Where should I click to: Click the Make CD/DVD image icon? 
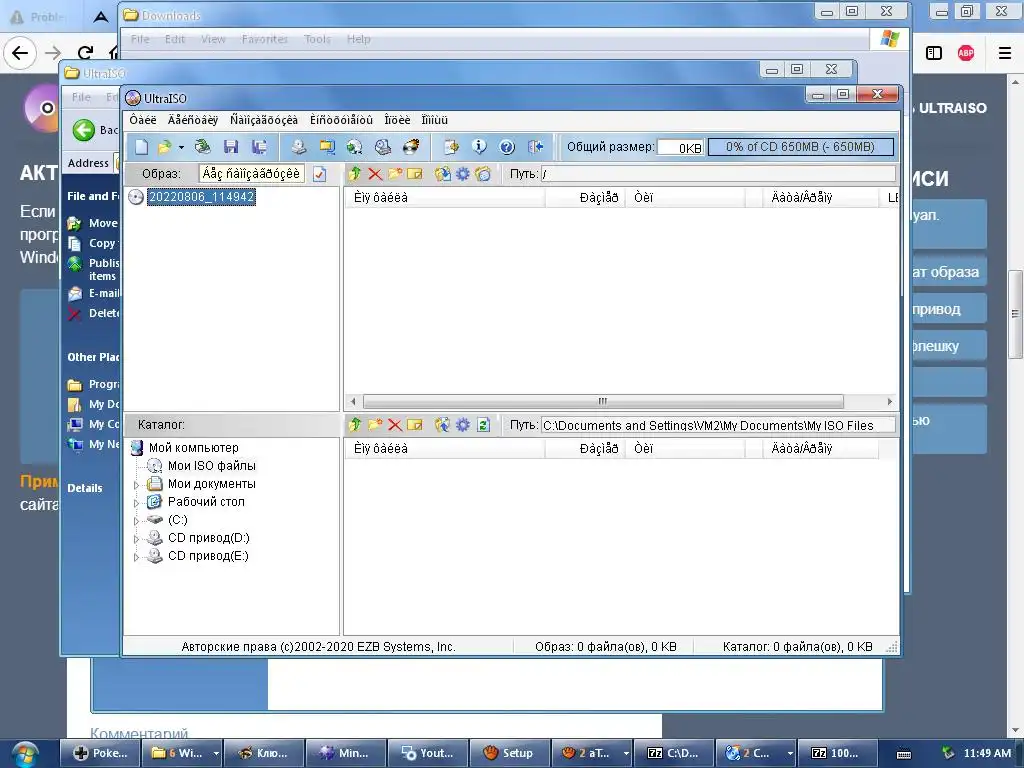click(x=298, y=147)
